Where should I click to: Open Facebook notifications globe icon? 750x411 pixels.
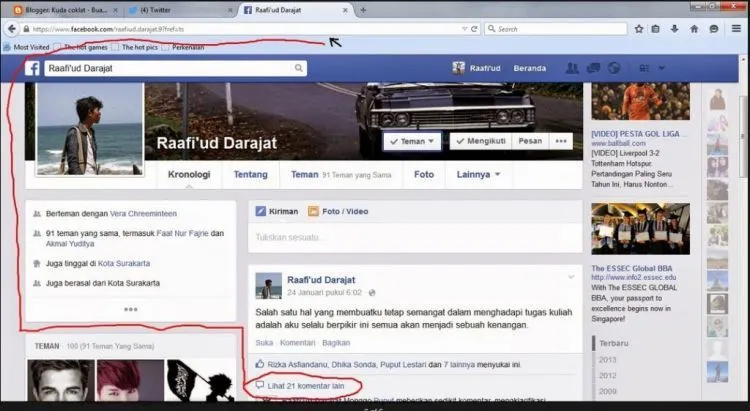(x=614, y=68)
